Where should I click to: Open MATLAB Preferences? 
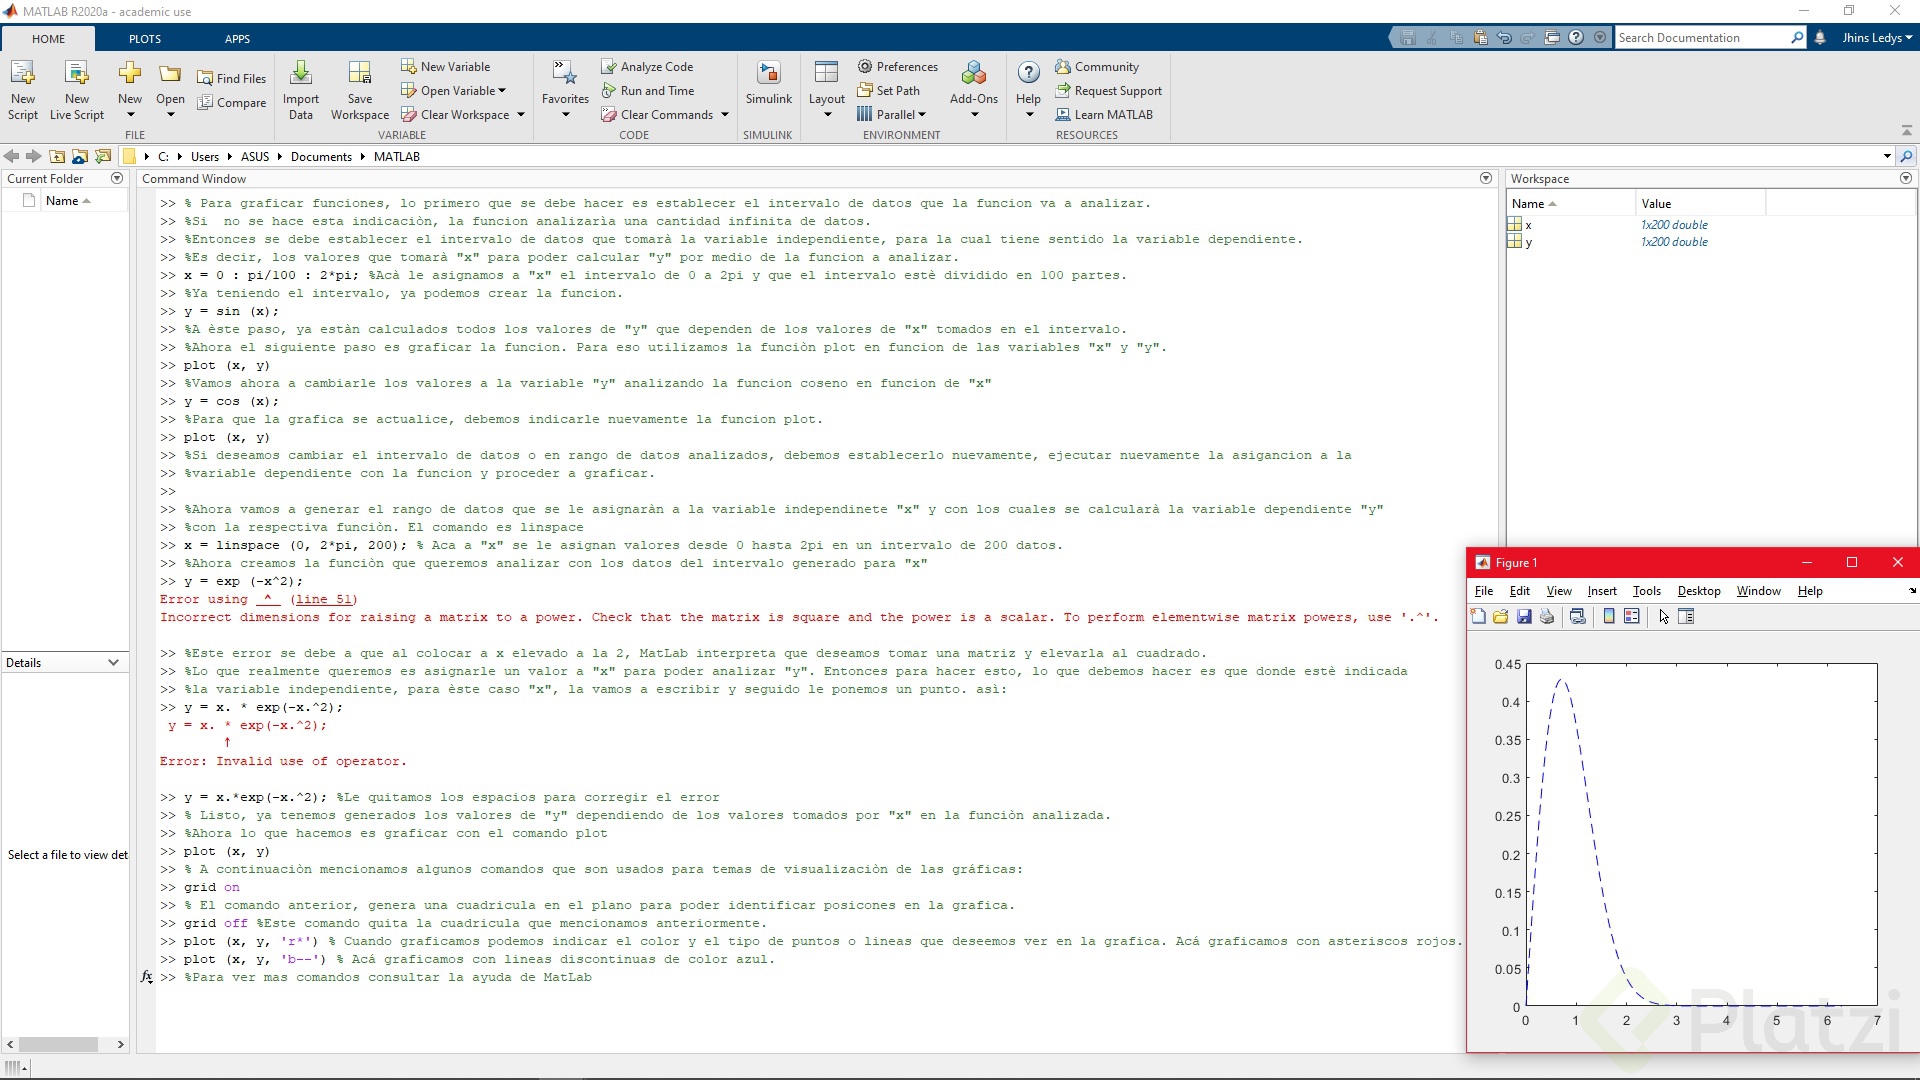898,66
